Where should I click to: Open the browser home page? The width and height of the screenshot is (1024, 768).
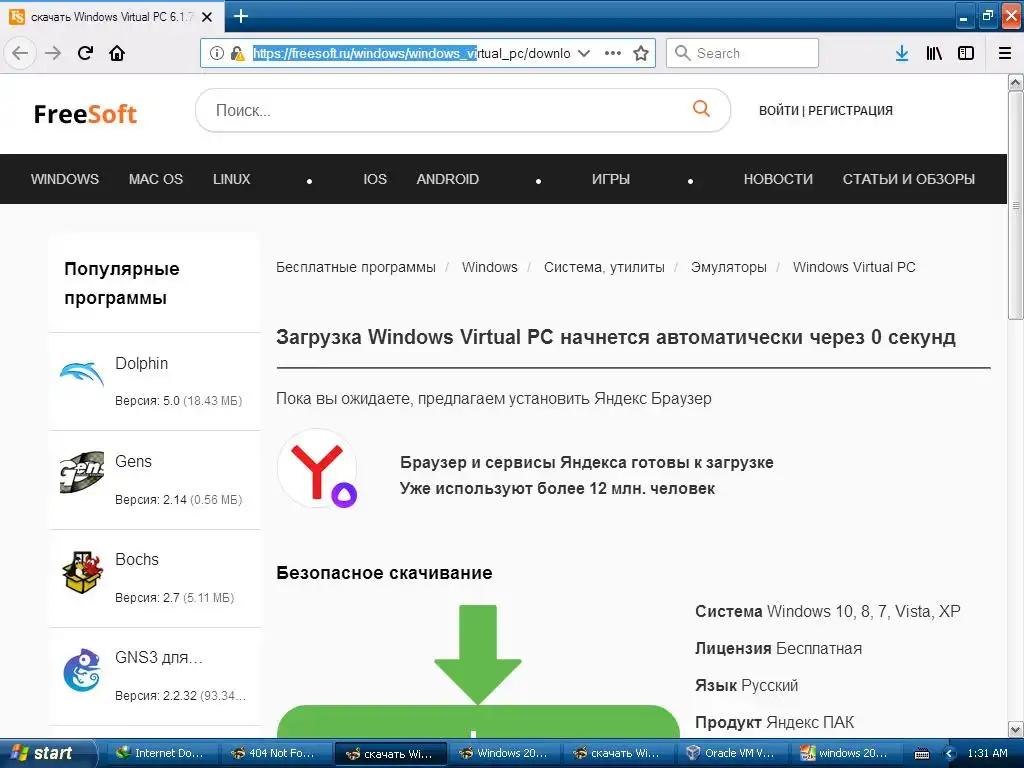pos(117,53)
